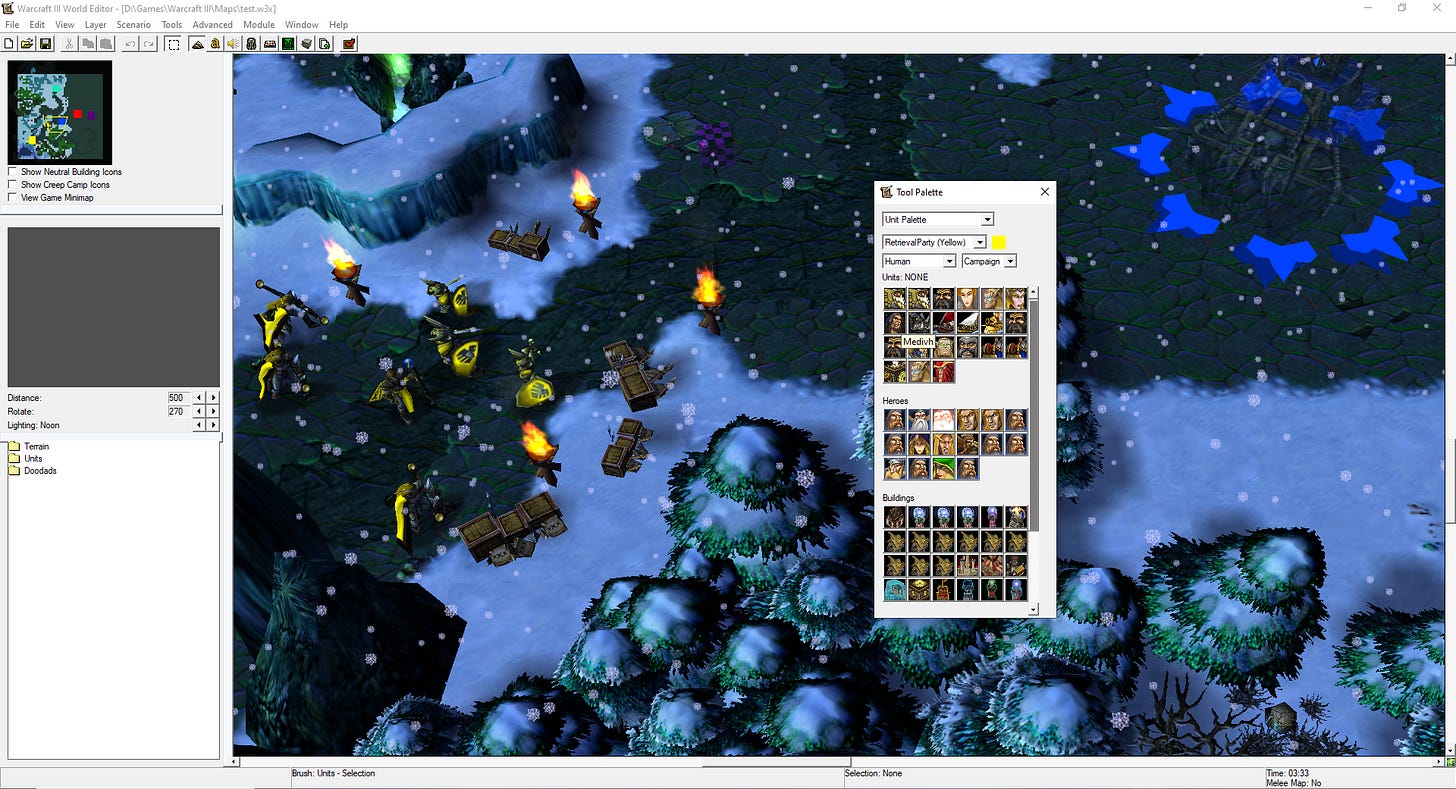1456x789 pixels.
Task: Click the Rotate value field showing 270
Action: 180,411
